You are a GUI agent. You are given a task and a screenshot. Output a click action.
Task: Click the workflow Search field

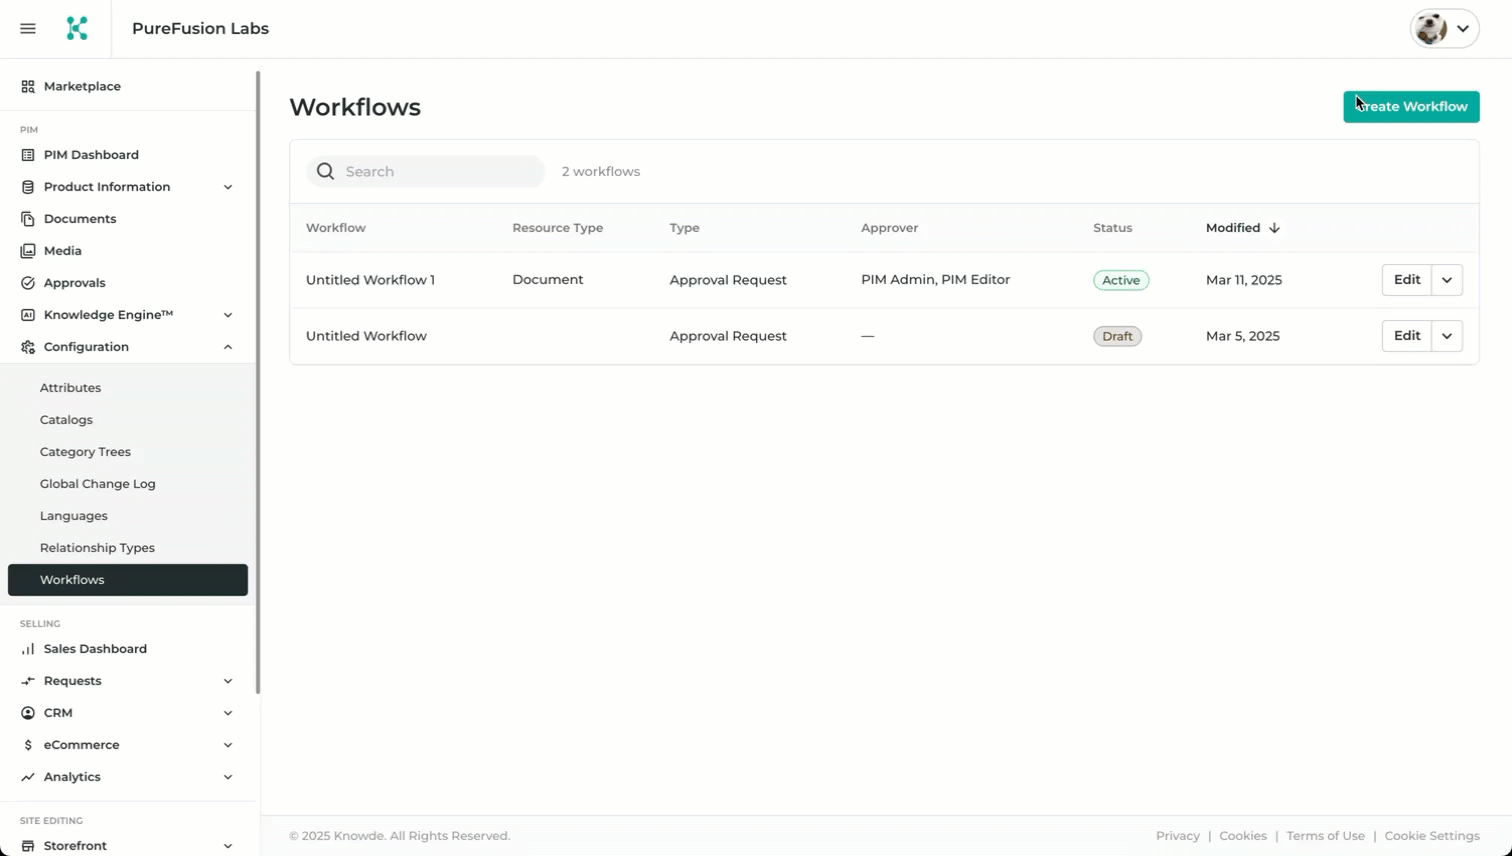[440, 172]
